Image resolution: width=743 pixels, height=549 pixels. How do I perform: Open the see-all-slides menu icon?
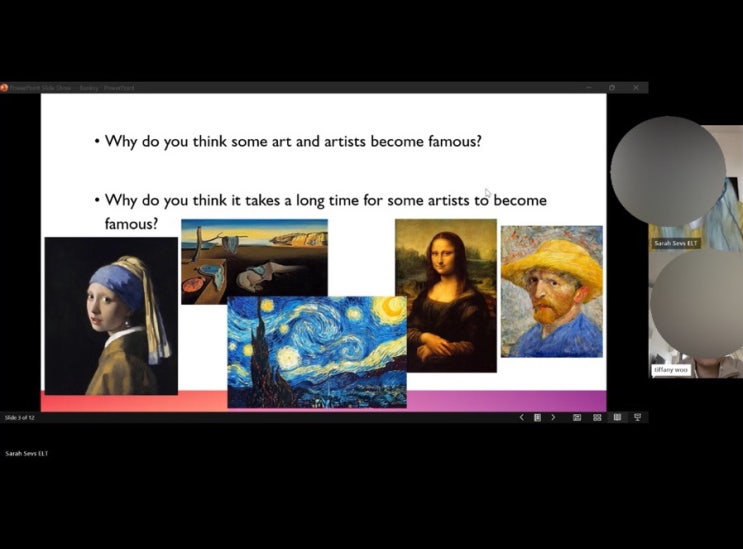(x=537, y=417)
